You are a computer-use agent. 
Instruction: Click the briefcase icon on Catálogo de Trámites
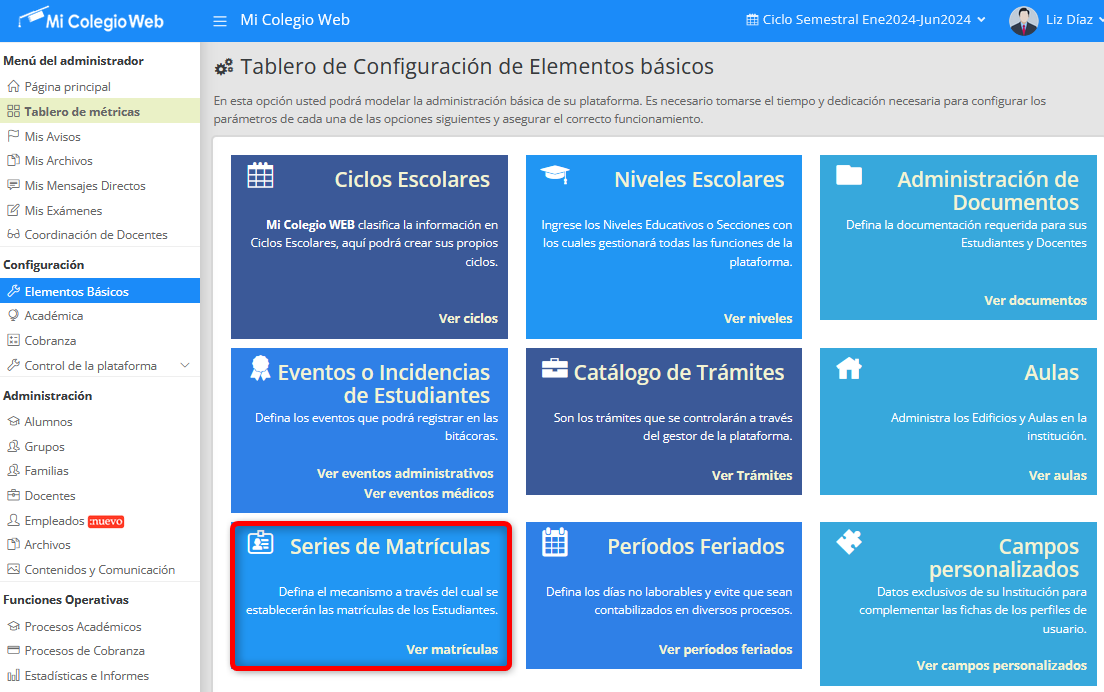[555, 368]
